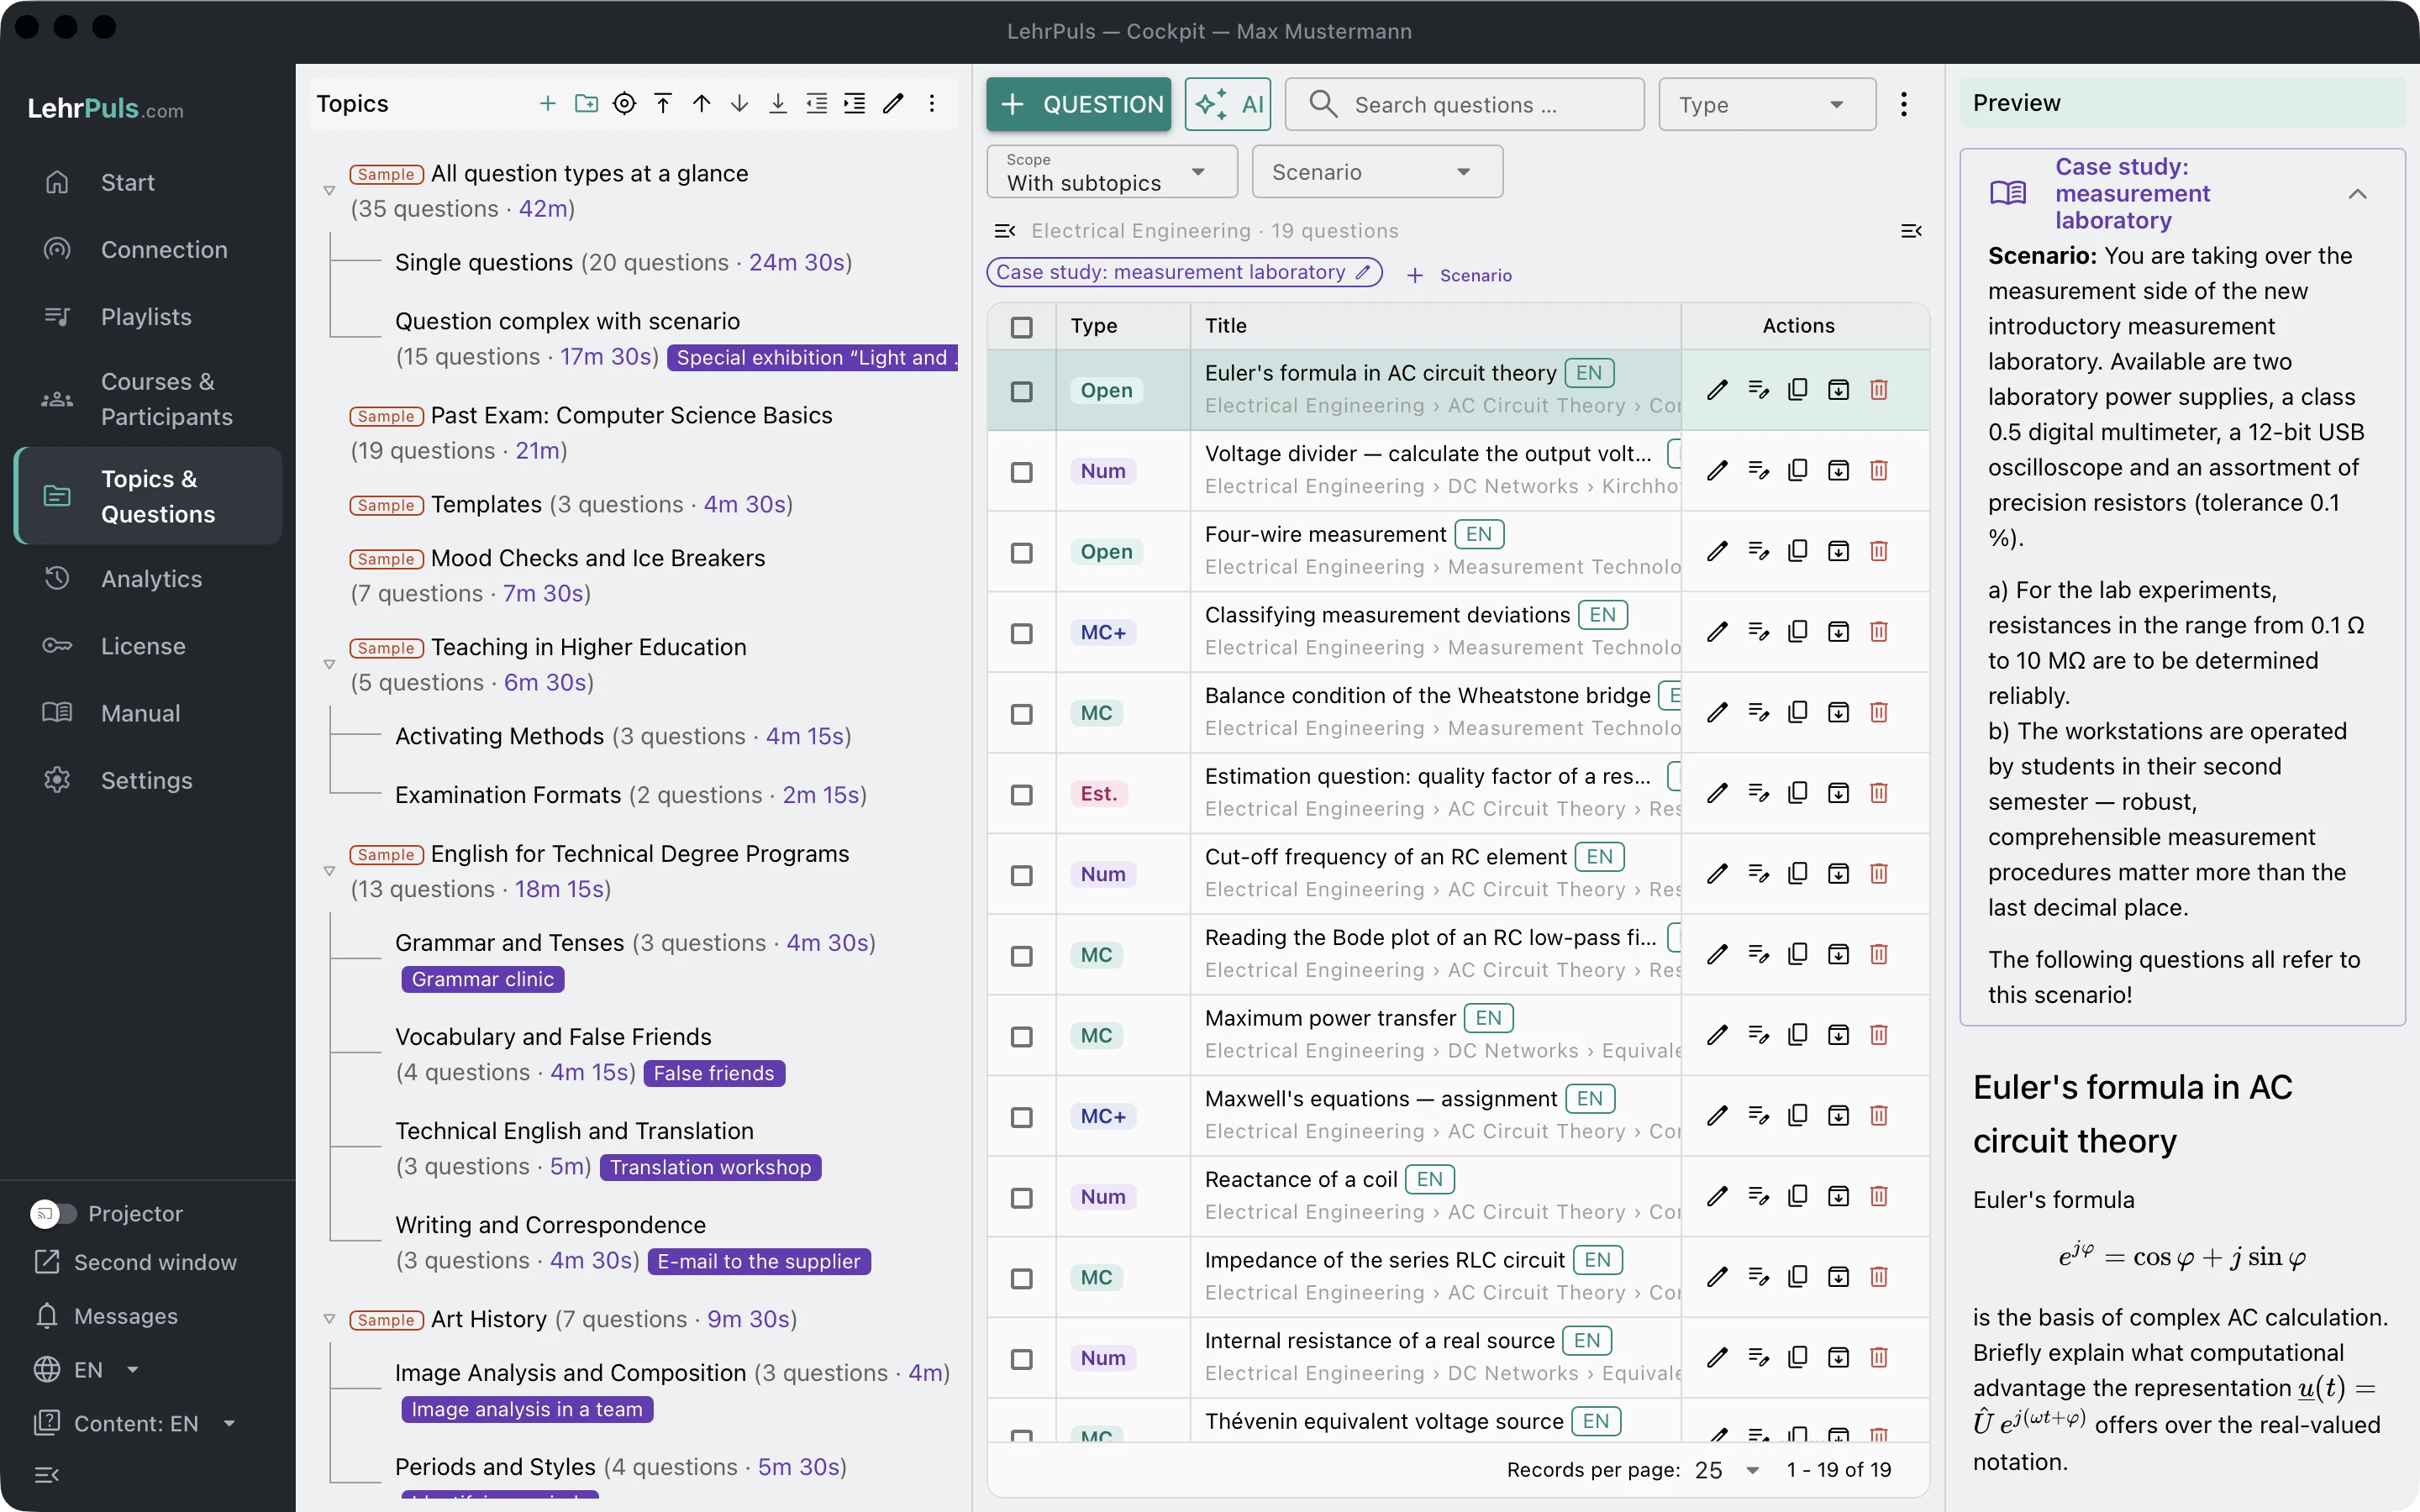Check the Euler's formula question checkbox
Image resolution: width=2420 pixels, height=1512 pixels.
(x=1021, y=391)
